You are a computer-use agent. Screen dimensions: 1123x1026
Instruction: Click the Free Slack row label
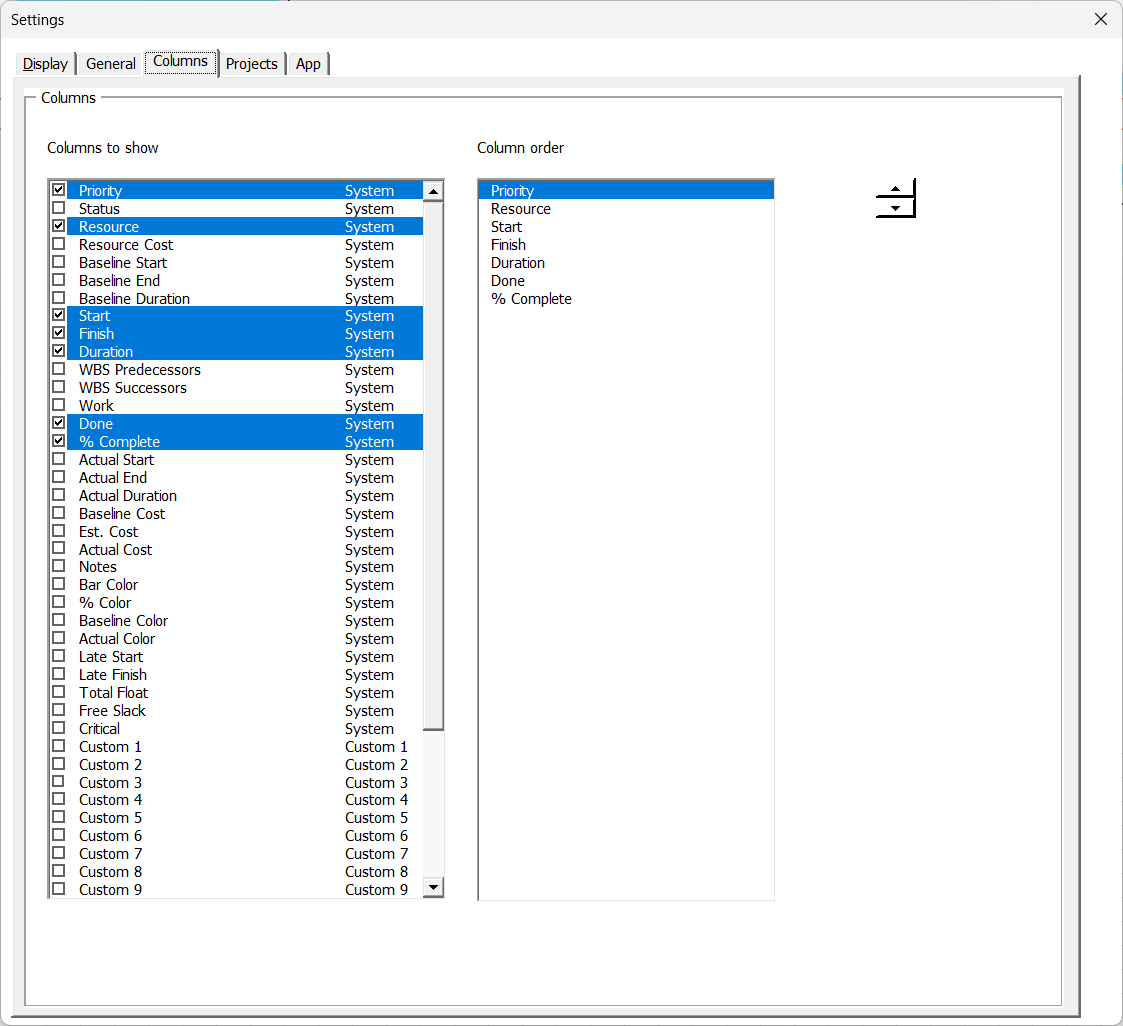click(112, 710)
